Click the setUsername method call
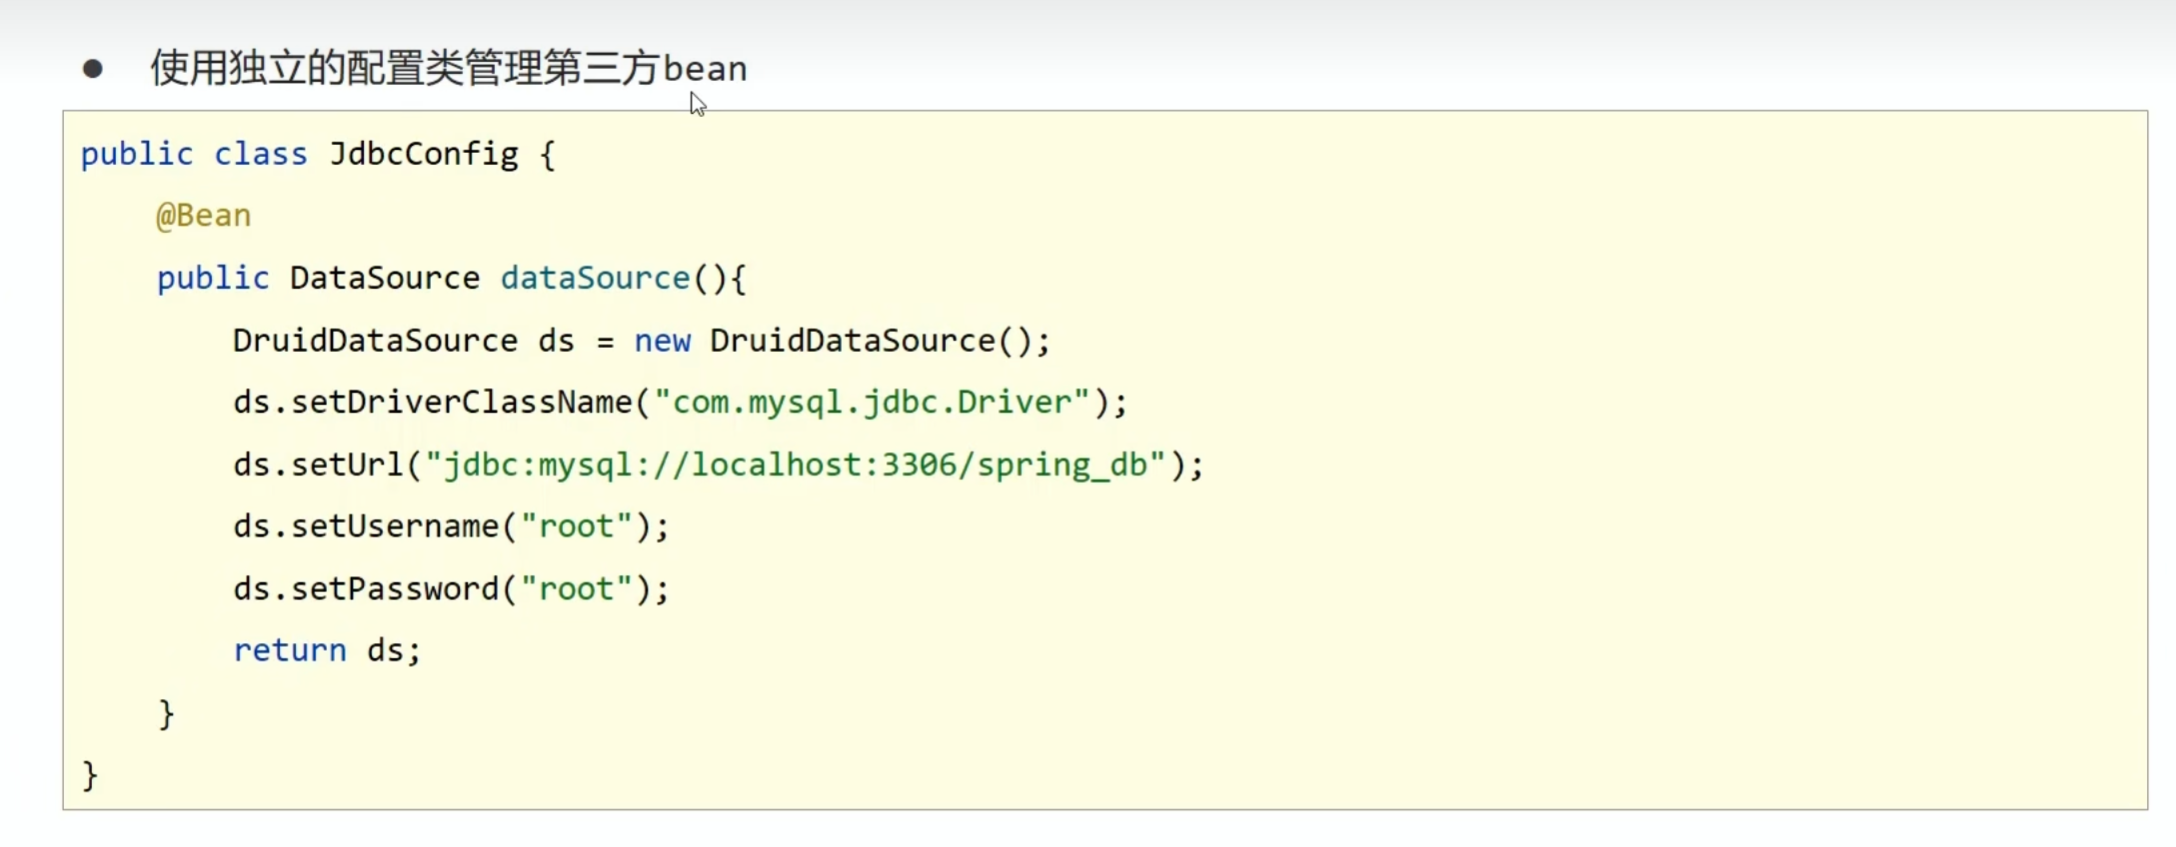The width and height of the screenshot is (2176, 847). coord(394,526)
